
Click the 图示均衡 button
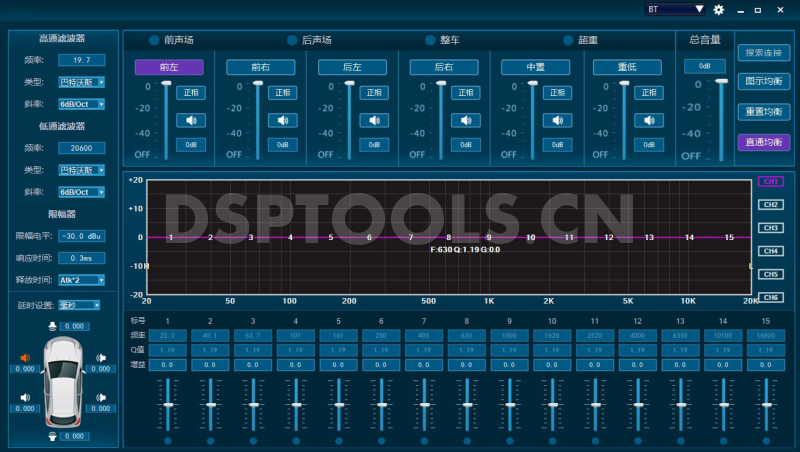[764, 81]
